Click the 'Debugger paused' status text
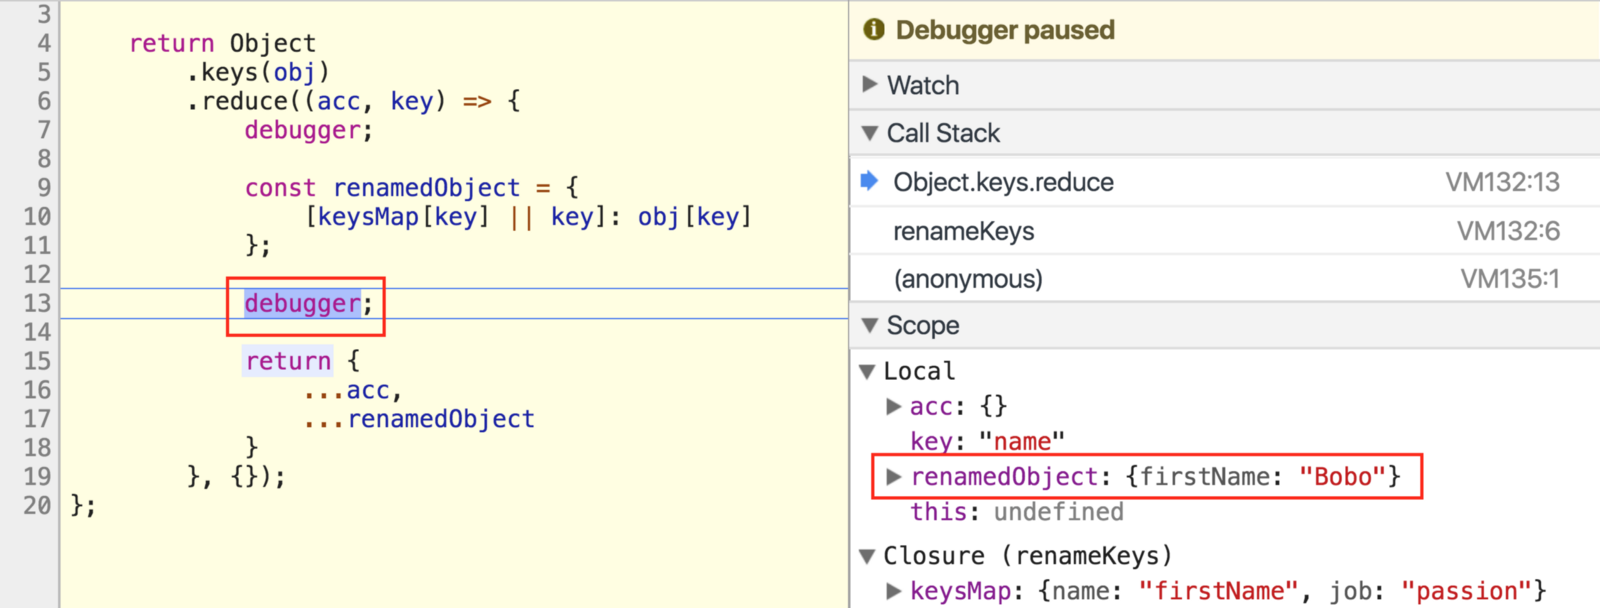Viewport: 1600px width, 608px height. (x=1005, y=30)
